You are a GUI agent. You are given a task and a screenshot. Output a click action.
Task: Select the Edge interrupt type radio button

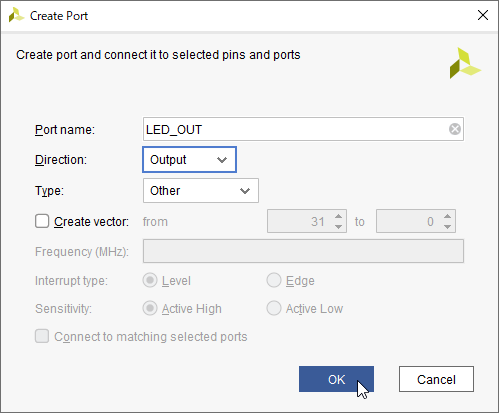click(x=274, y=280)
